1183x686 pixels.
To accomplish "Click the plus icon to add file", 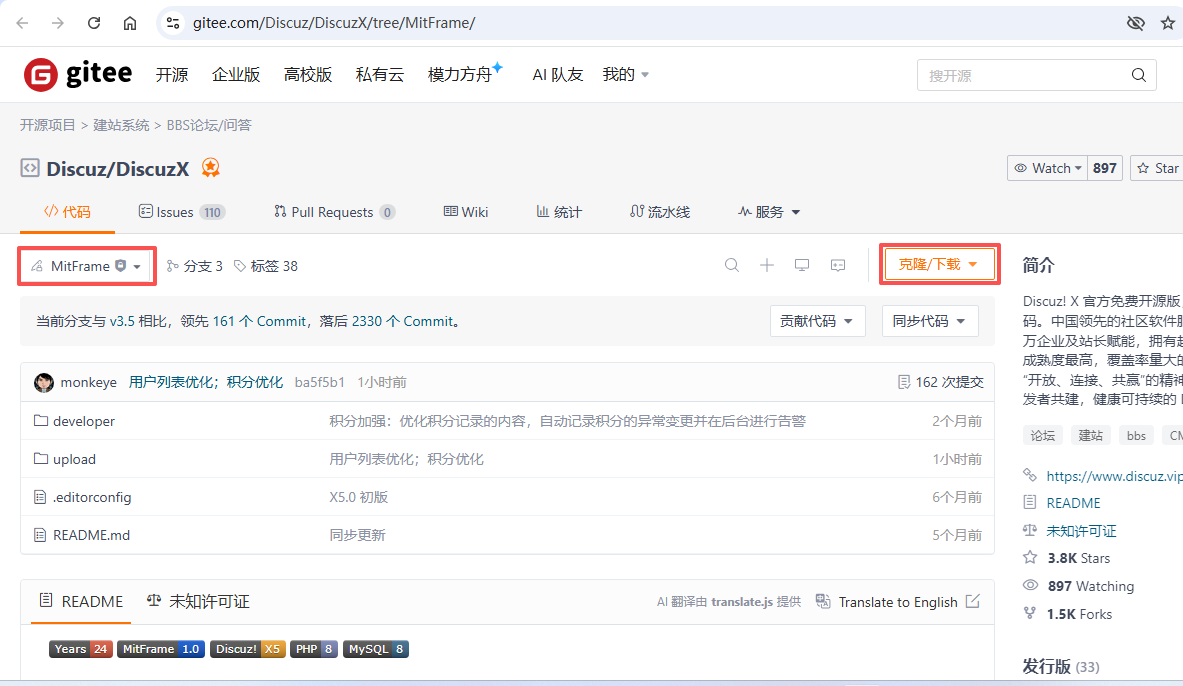I will coord(767,265).
